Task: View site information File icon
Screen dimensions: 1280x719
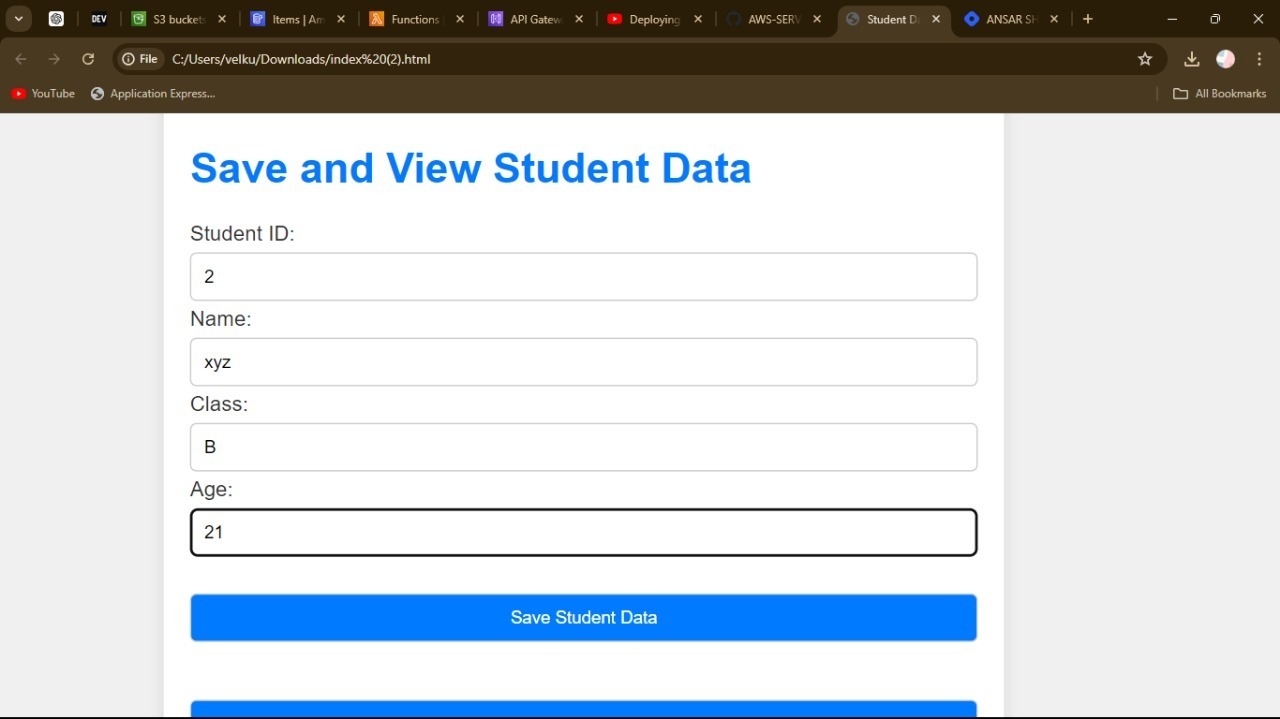Action: click(140, 59)
